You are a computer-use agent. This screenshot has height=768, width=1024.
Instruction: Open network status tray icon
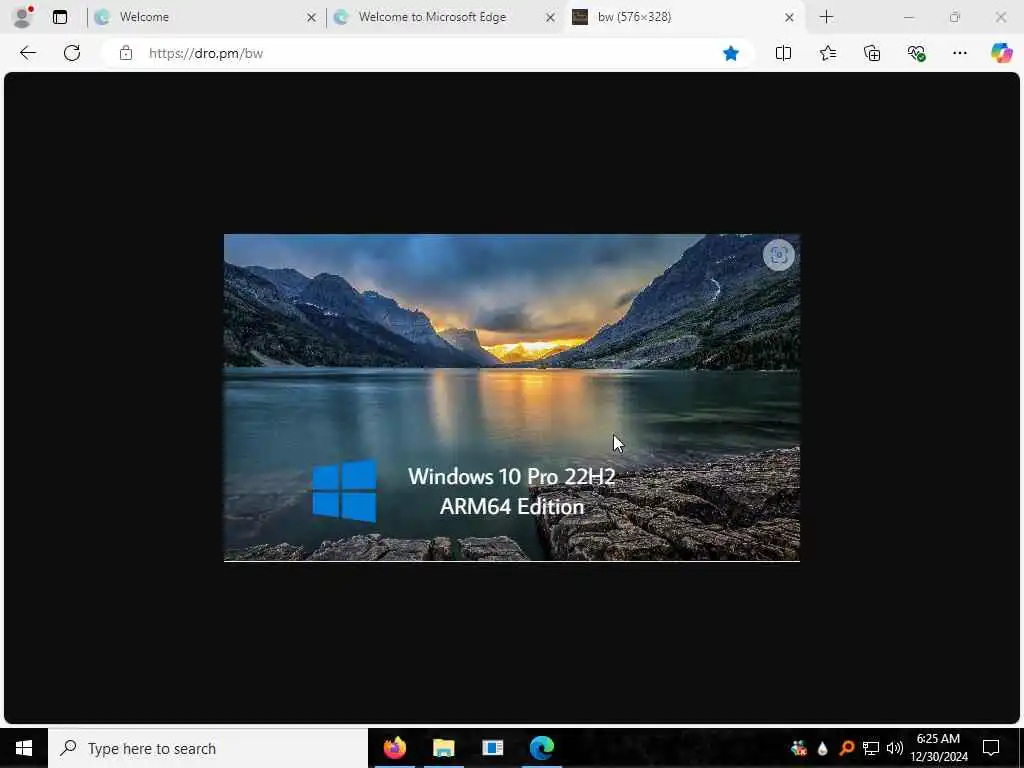[871, 748]
